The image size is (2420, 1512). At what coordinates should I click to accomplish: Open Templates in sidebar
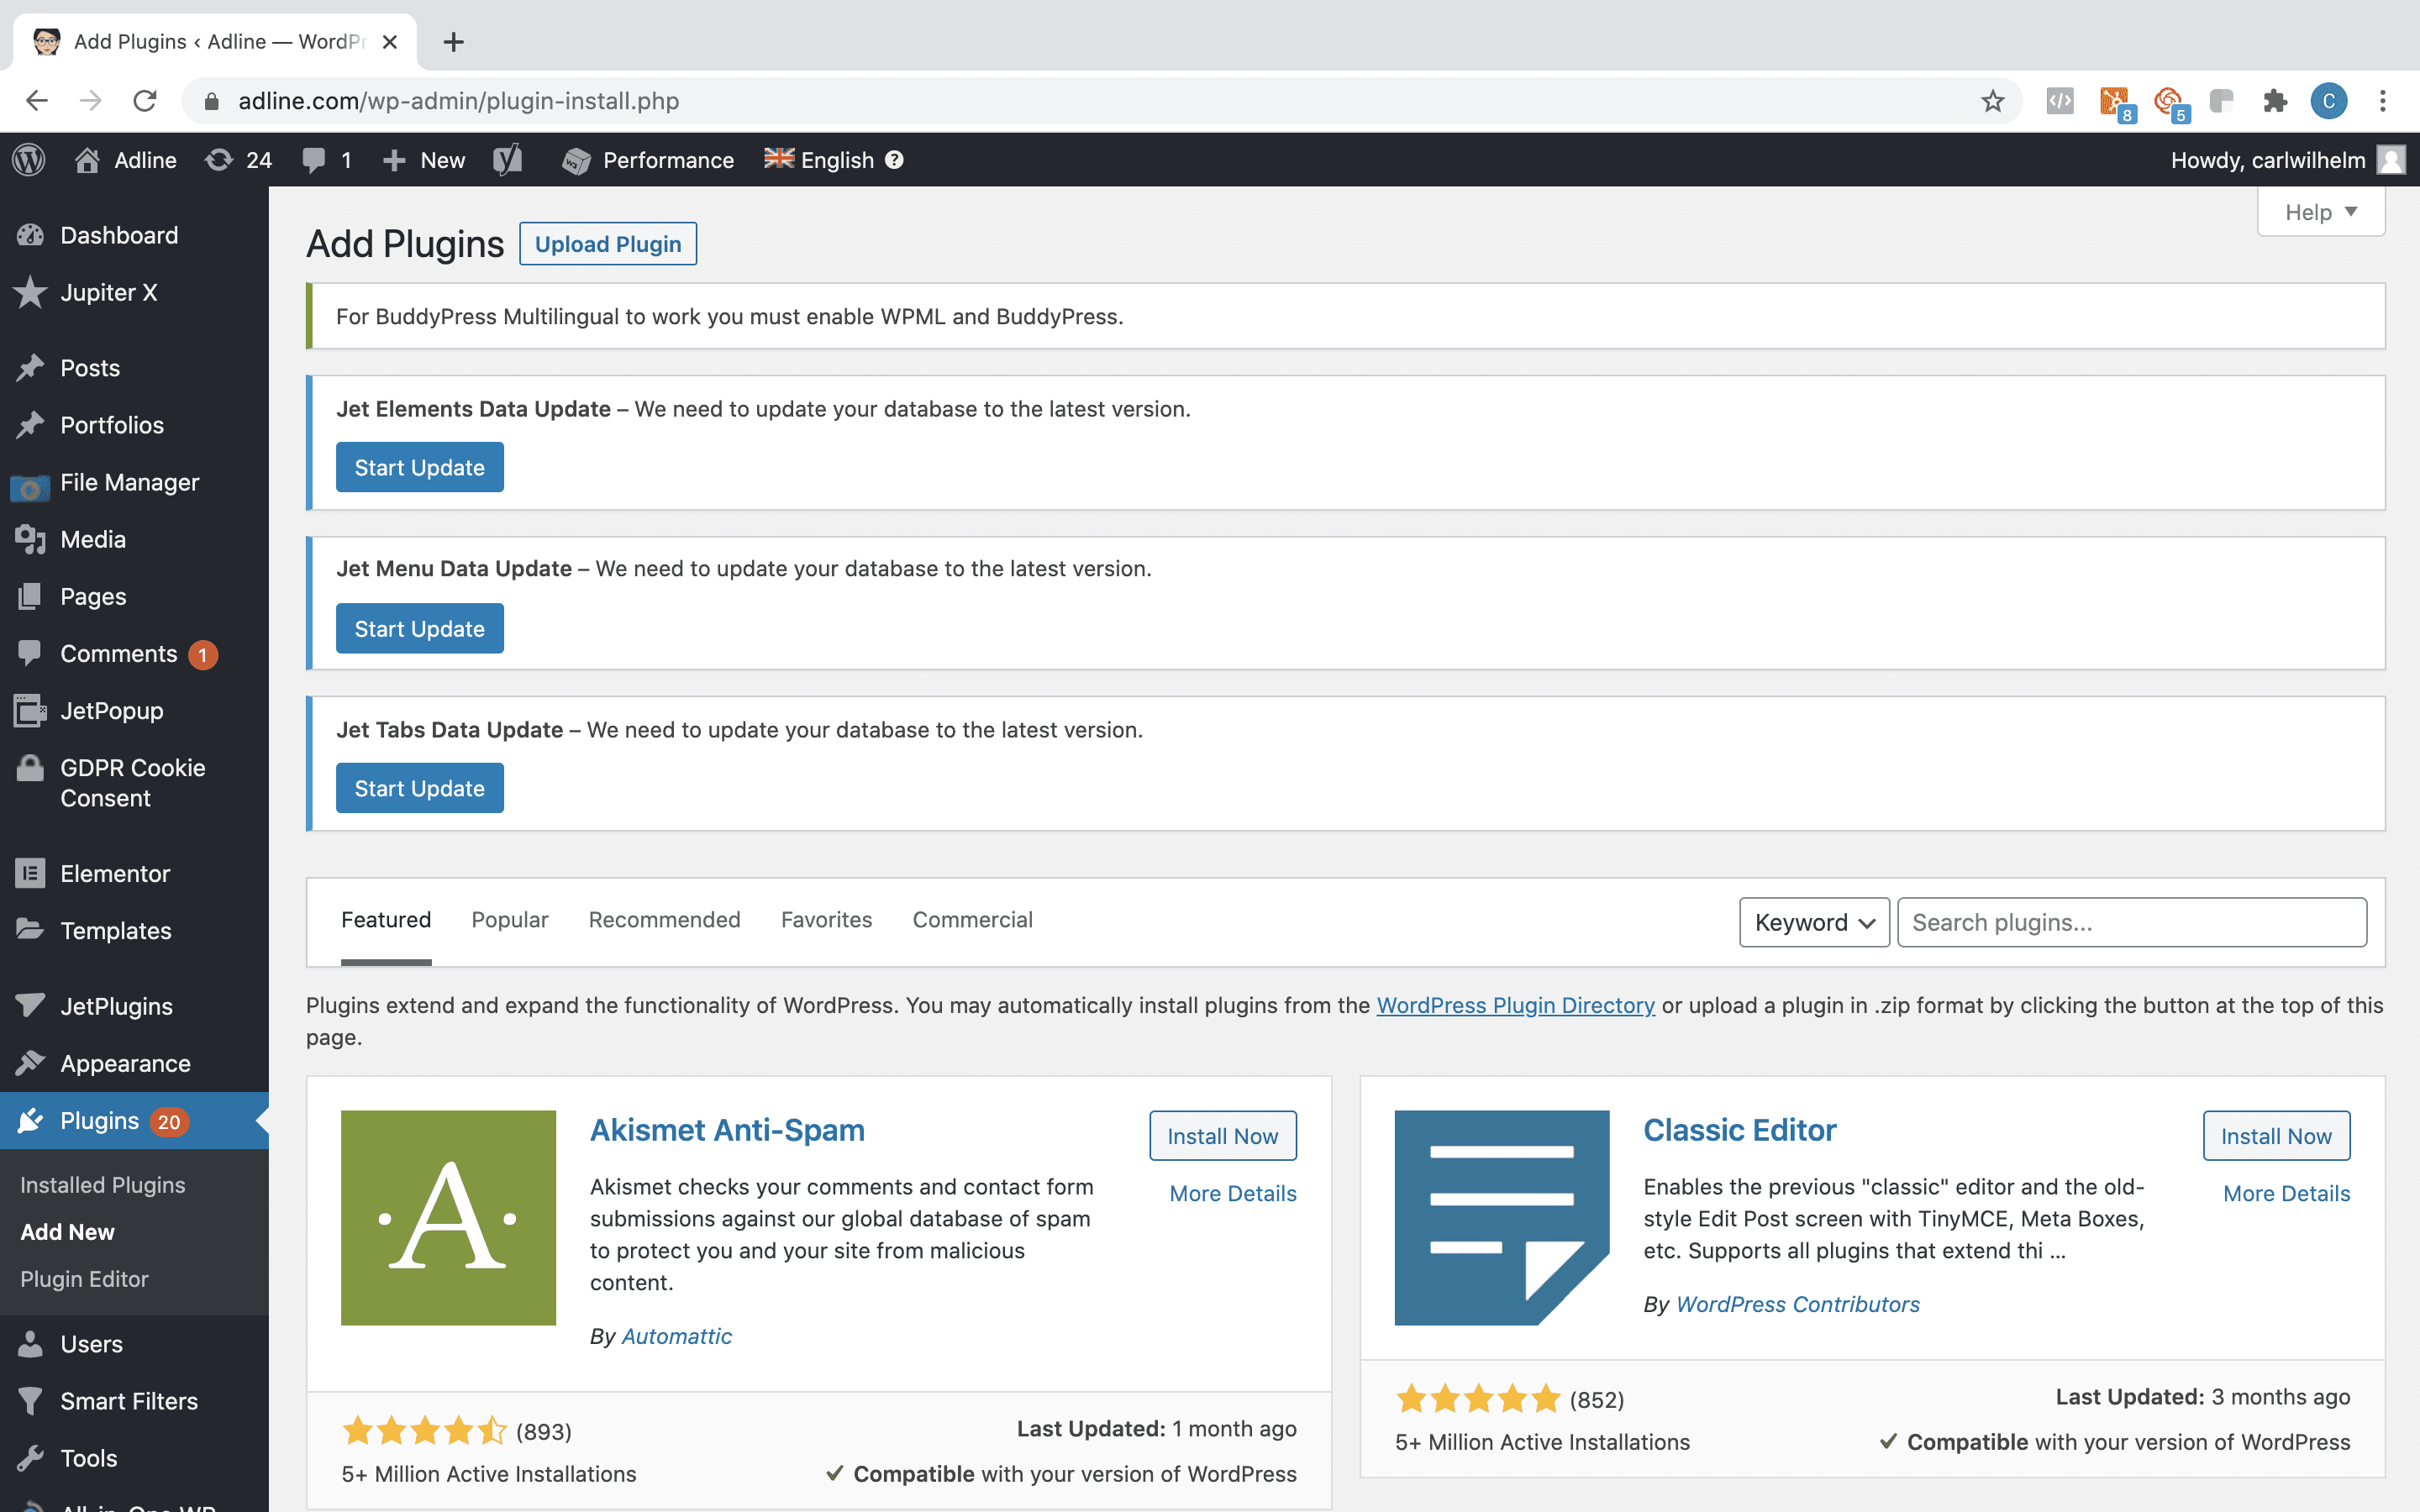pos(134,930)
